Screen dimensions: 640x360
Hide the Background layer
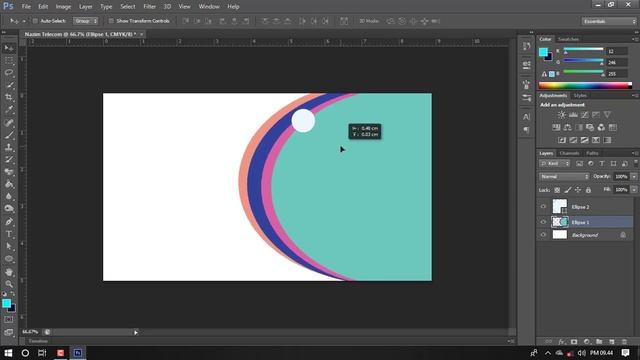click(543, 235)
